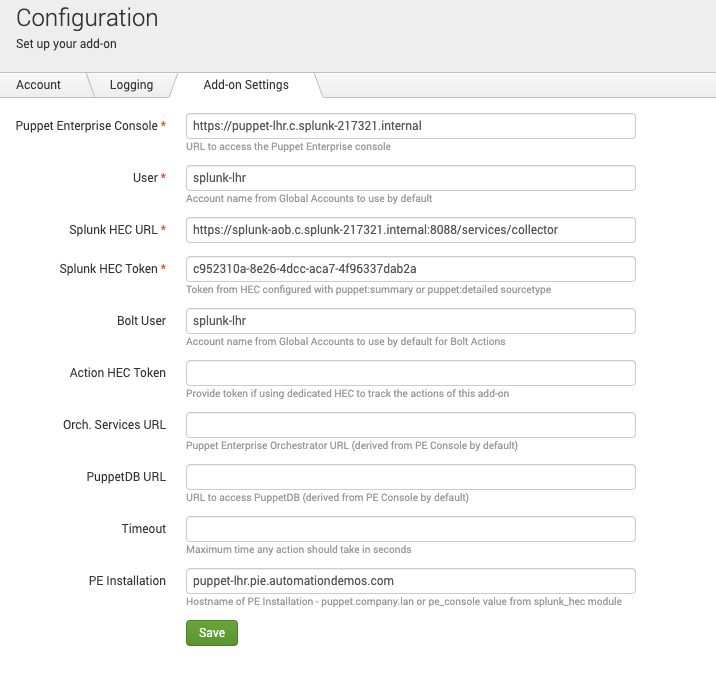Click the 'Splunk HEC Token' label
716x696 pixels.
click(x=109, y=269)
